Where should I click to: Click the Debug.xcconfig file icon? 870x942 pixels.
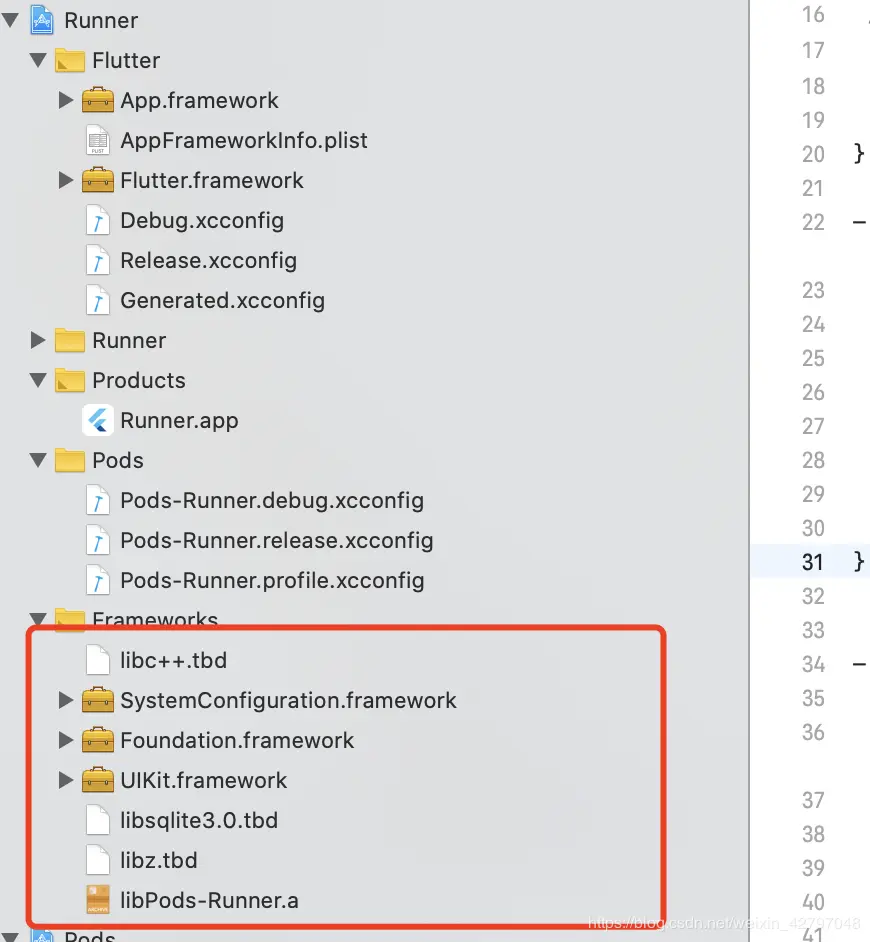coord(98,220)
